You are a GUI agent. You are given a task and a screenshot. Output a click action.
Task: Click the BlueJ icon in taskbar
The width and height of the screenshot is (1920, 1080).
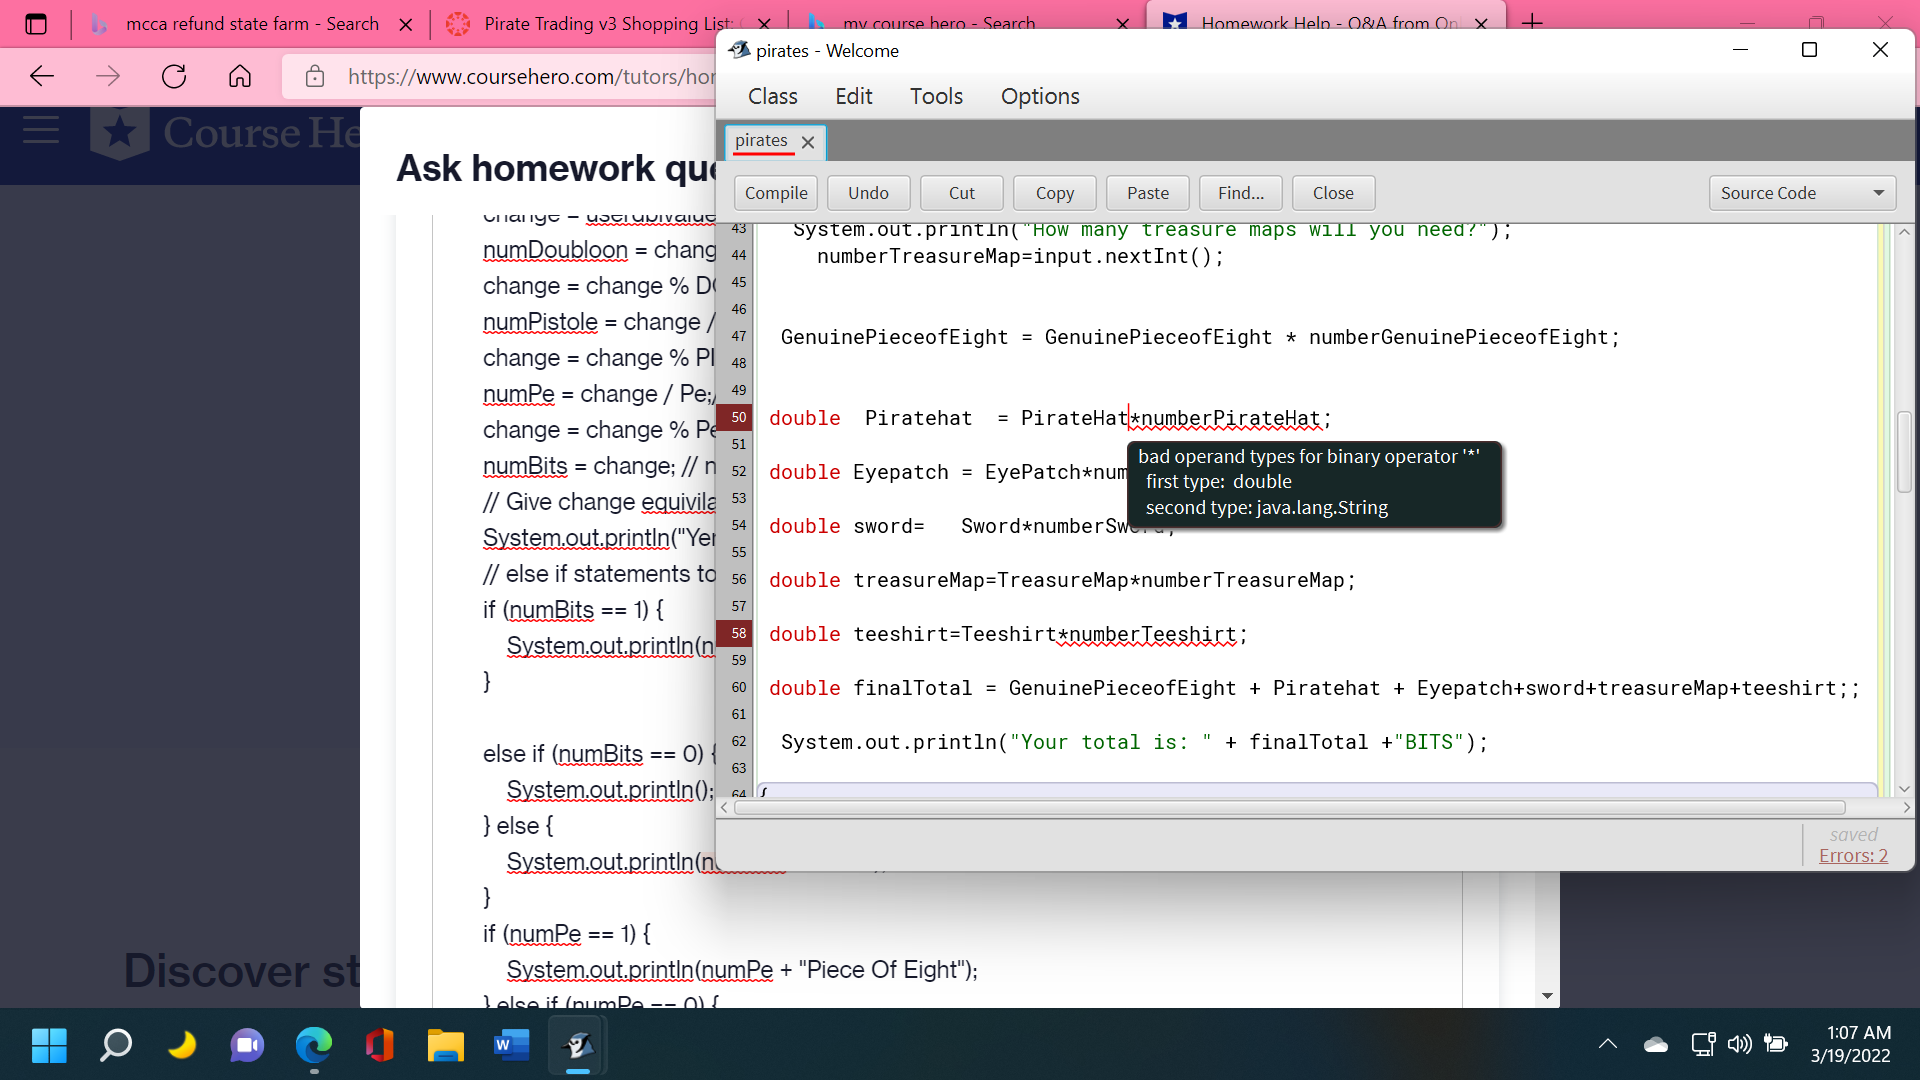[578, 1045]
